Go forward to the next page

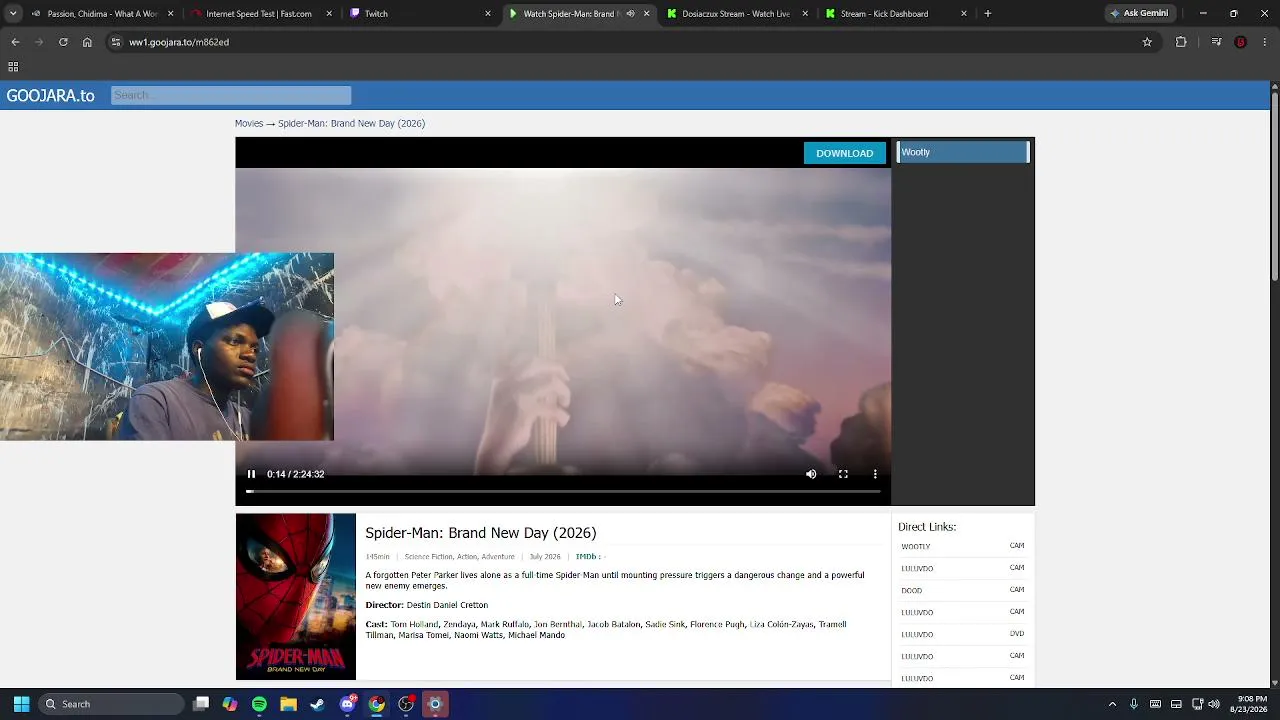coord(39,42)
